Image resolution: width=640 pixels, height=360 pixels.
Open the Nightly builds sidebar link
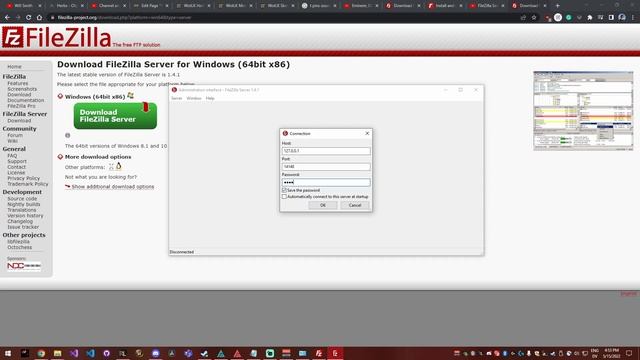click(x=24, y=204)
